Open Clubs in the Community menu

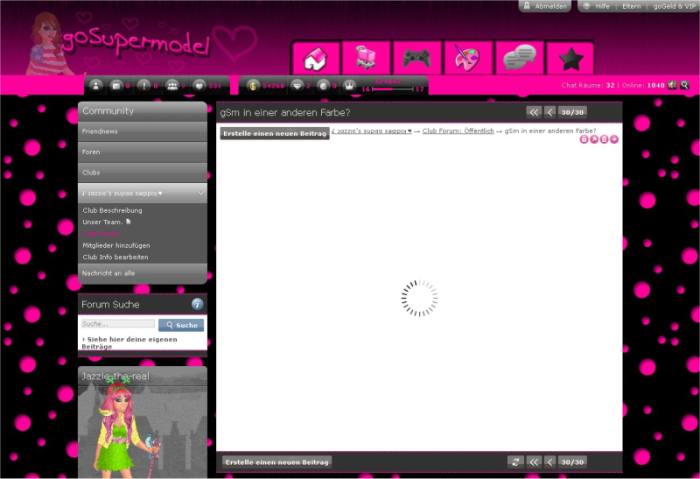[x=142, y=172]
